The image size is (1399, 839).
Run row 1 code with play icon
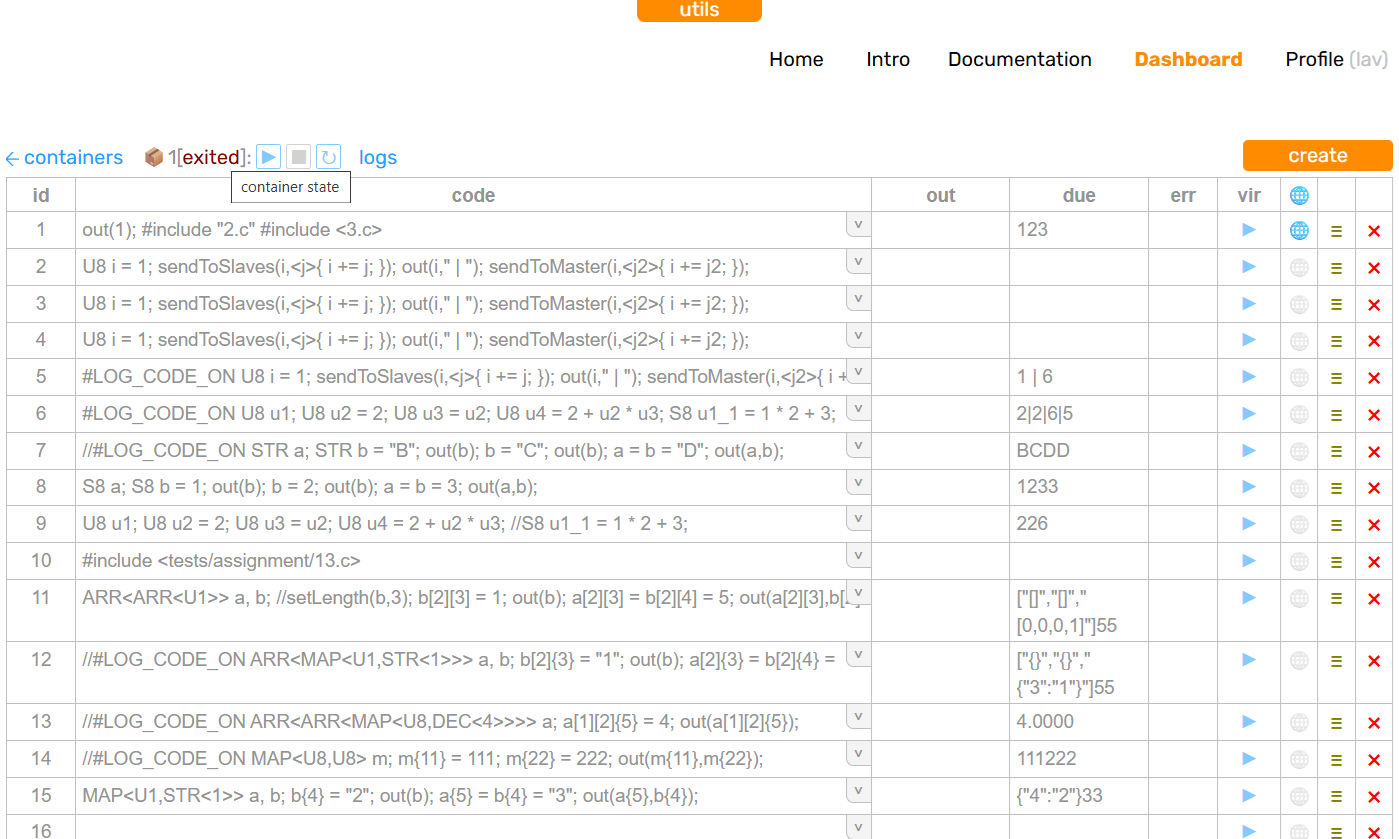tap(1248, 230)
